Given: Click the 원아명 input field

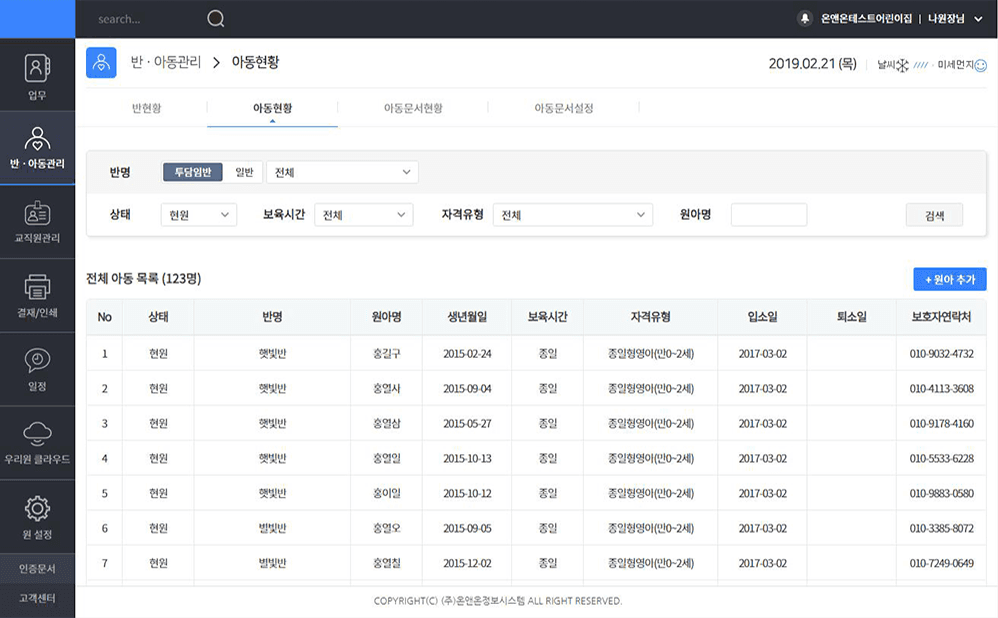Looking at the screenshot, I should tap(768, 215).
